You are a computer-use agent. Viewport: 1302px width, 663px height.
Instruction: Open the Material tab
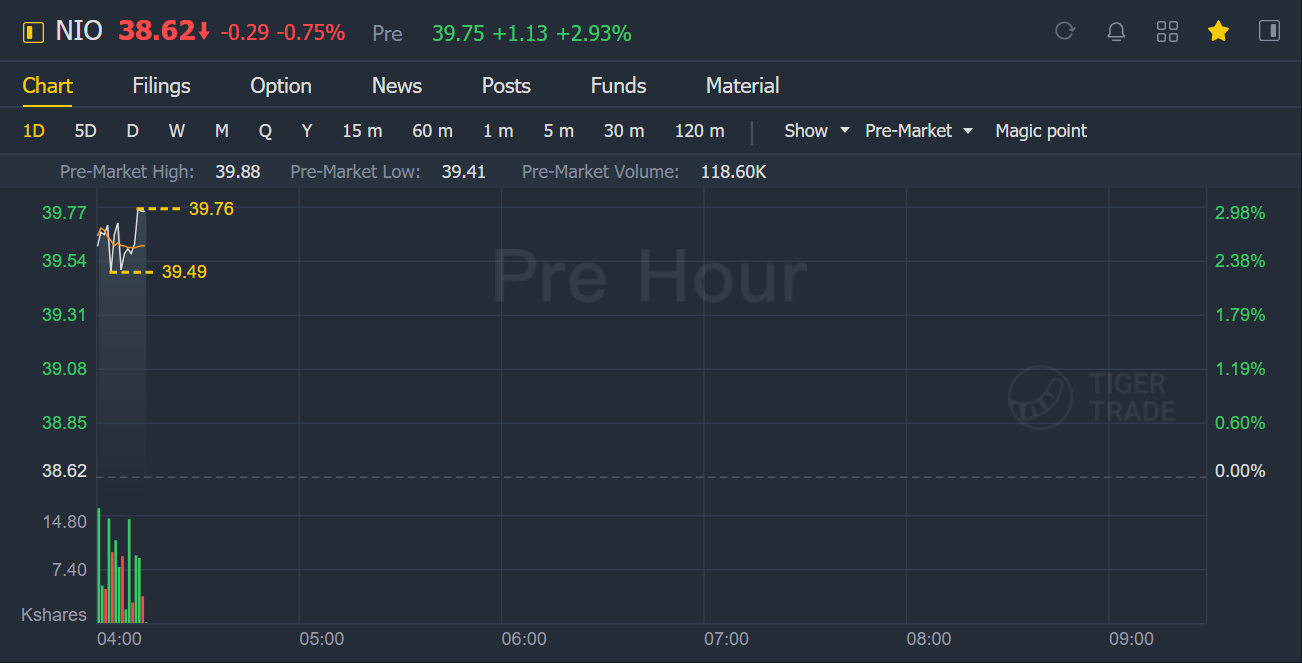(742, 86)
